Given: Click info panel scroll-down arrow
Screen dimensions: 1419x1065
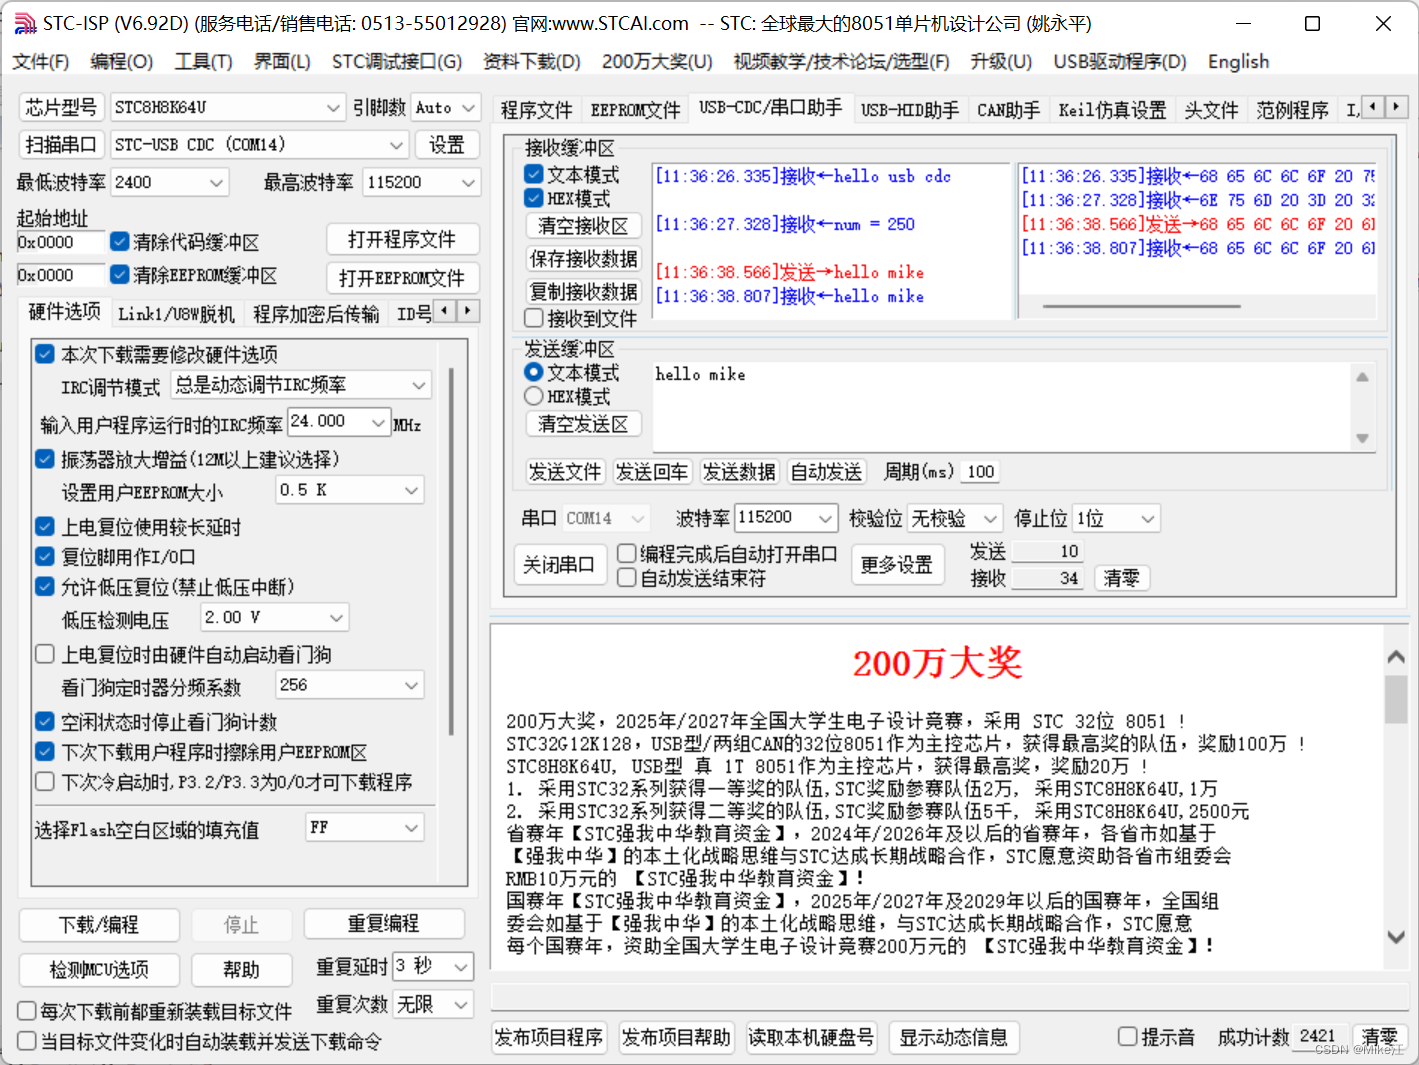Looking at the screenshot, I should (x=1396, y=937).
